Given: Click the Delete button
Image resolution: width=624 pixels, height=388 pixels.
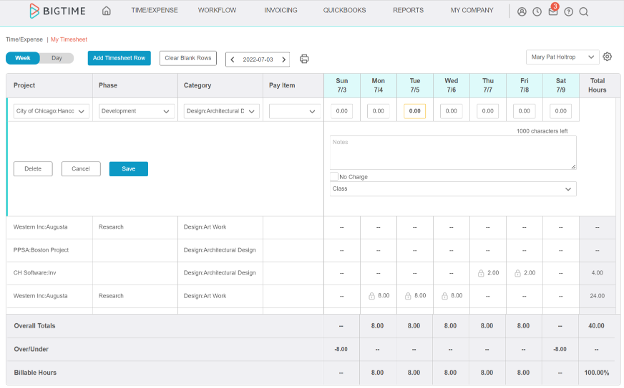Looking at the screenshot, I should click(x=33, y=169).
